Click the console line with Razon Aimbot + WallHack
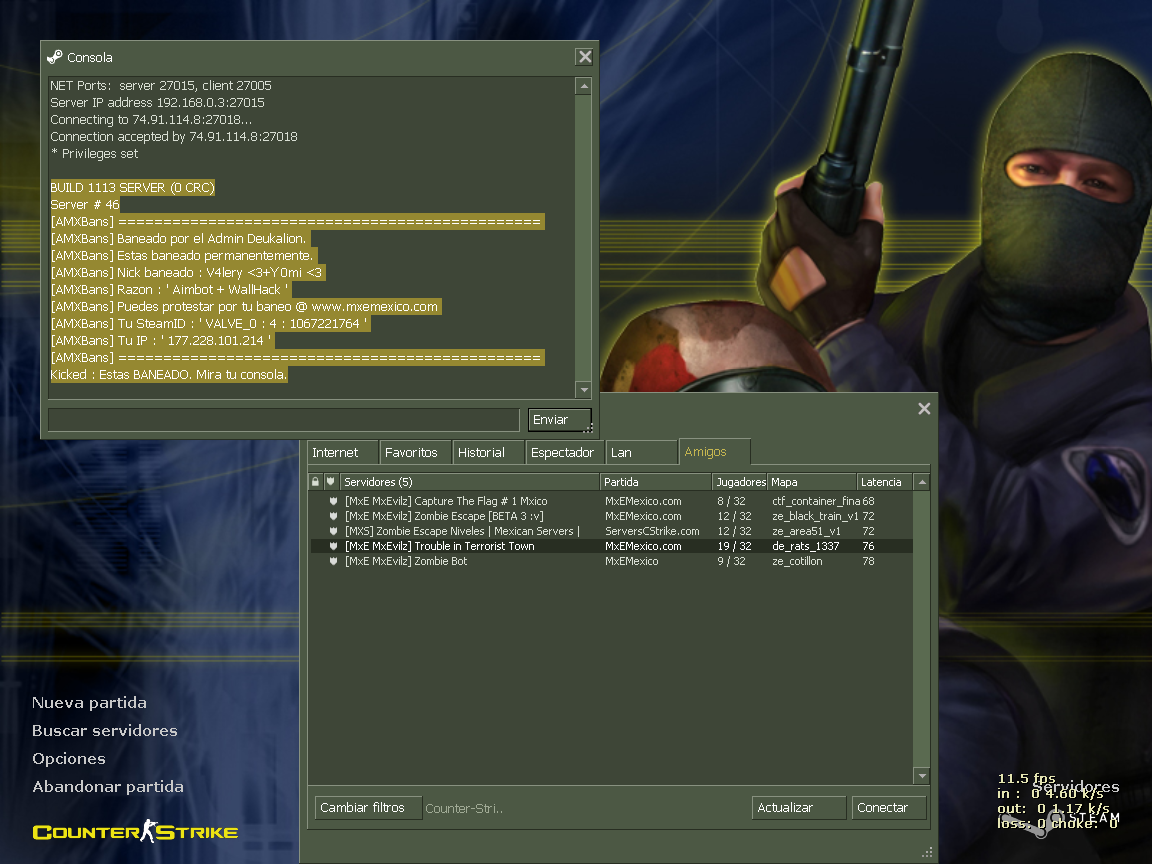1152x864 pixels. (170, 289)
